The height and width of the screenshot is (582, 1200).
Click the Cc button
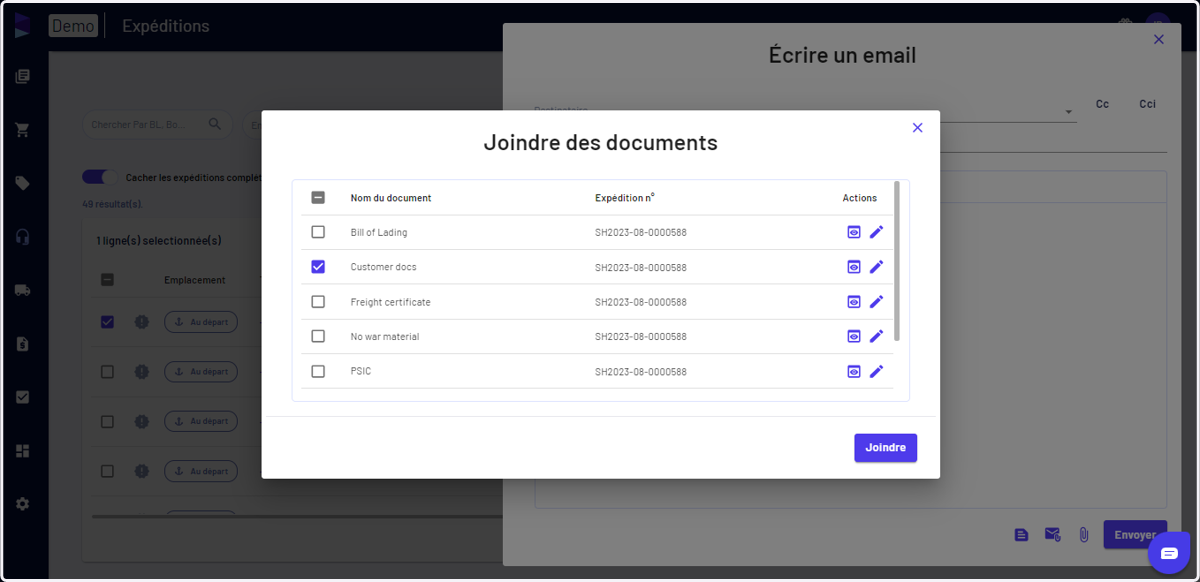1102,104
